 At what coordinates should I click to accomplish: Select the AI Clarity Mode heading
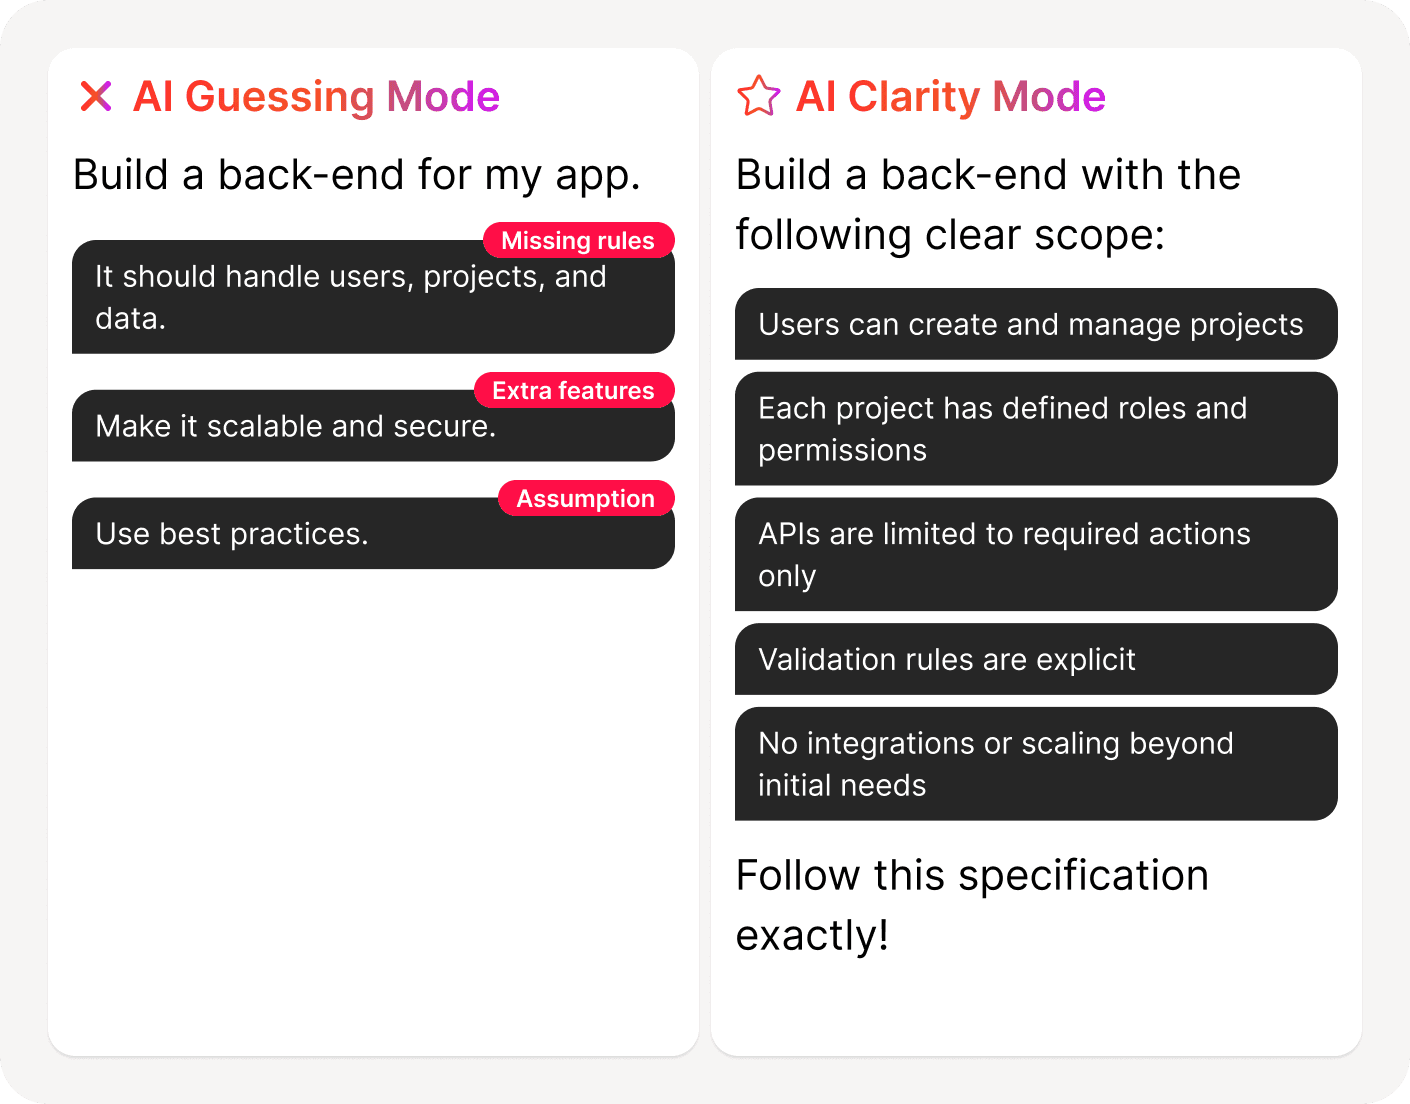tap(950, 97)
